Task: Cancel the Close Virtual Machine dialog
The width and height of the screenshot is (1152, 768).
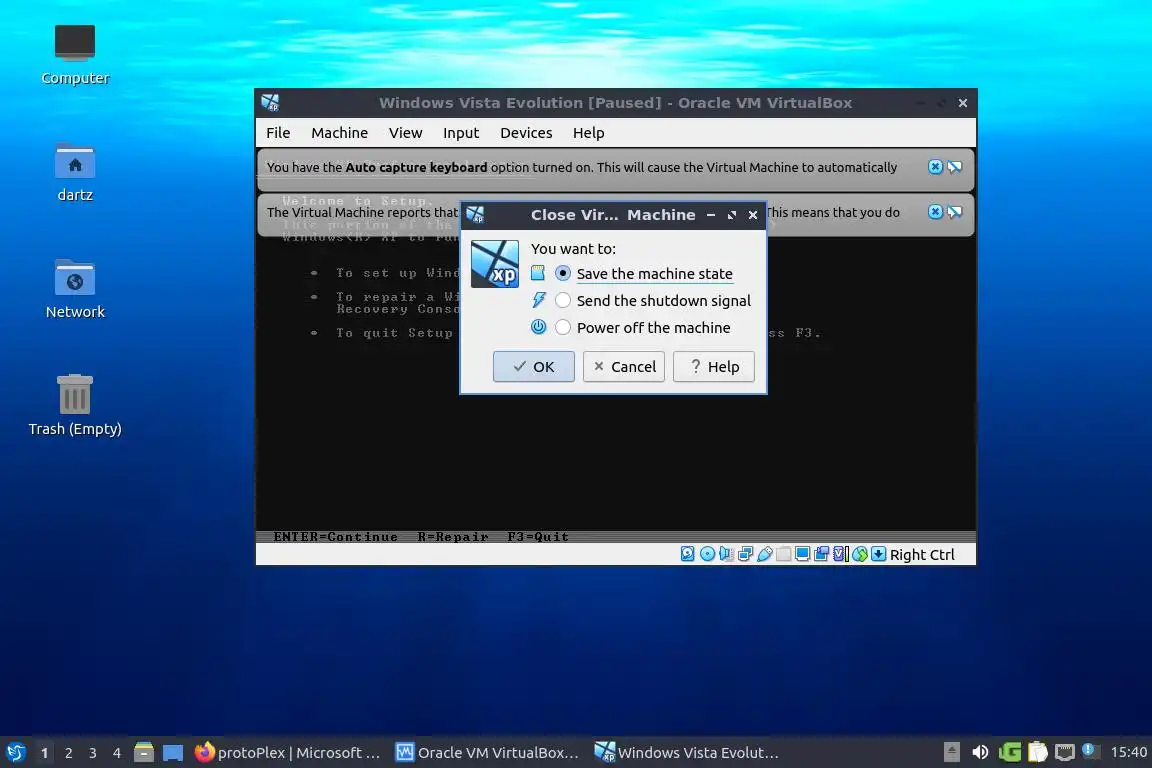Action: click(624, 367)
